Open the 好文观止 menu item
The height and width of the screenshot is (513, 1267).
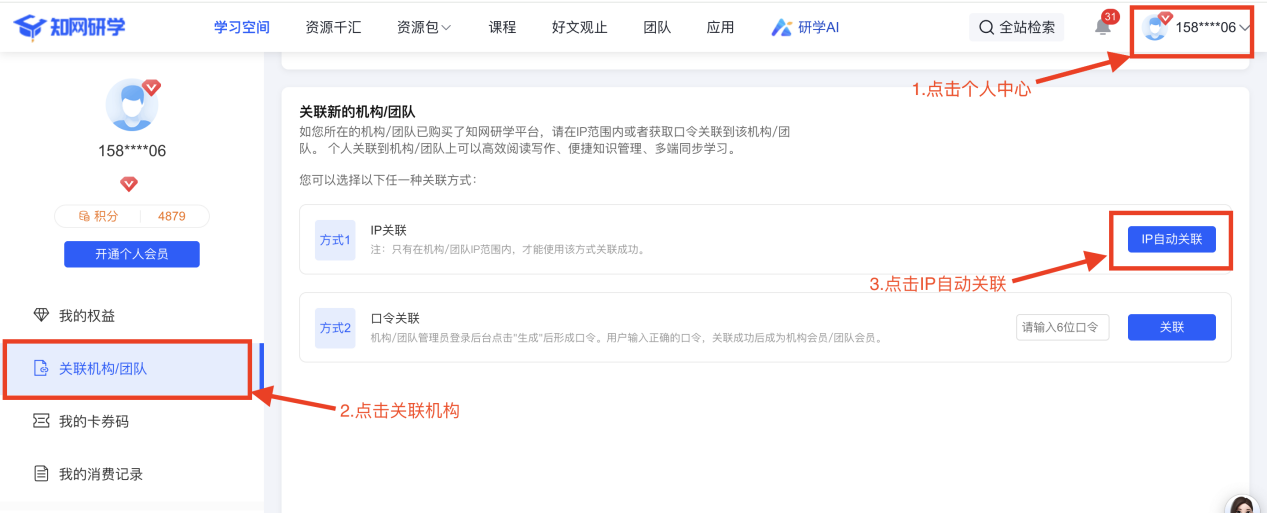point(580,27)
